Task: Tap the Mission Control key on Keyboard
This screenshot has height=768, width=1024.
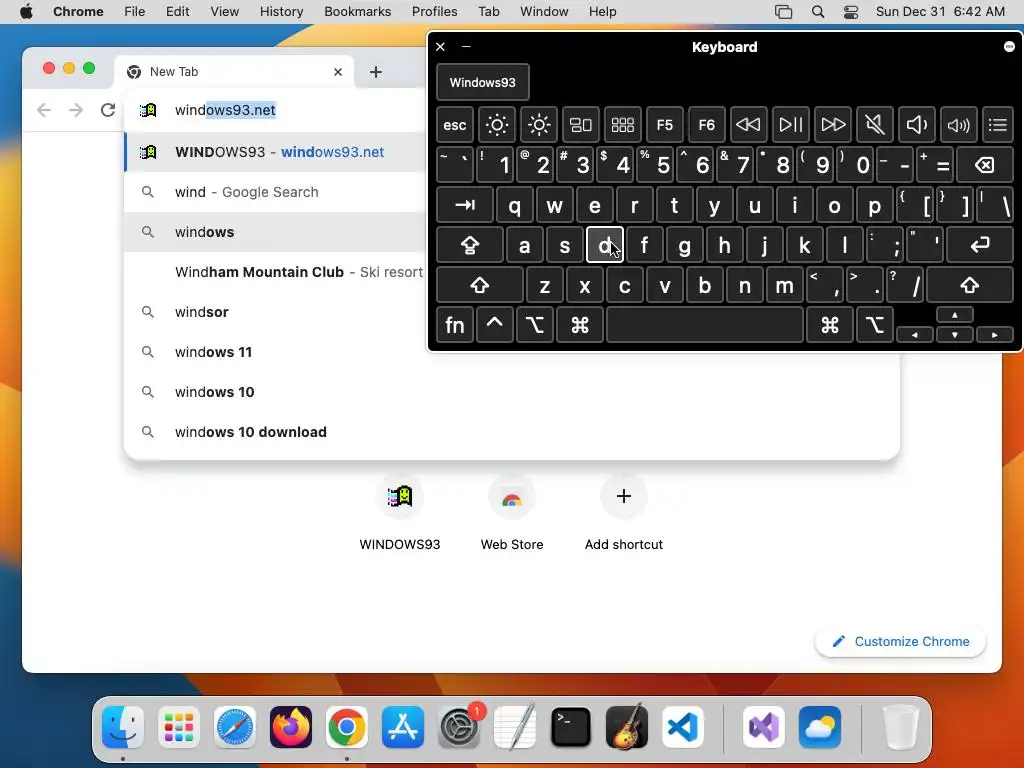Action: click(x=581, y=125)
